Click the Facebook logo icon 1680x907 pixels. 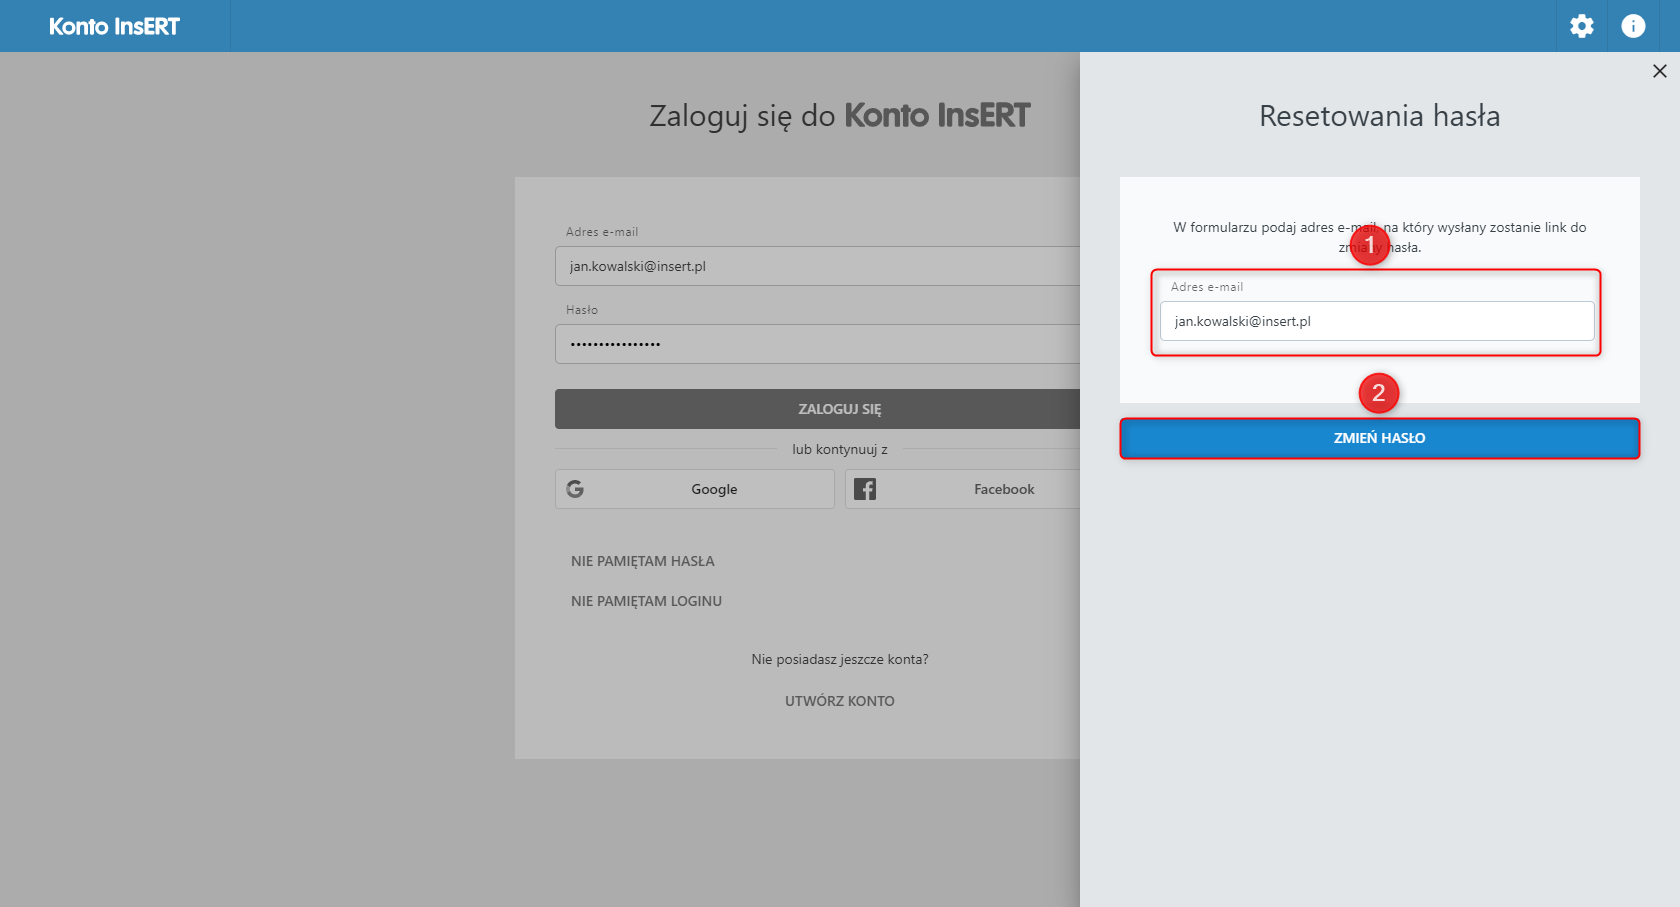pyautogui.click(x=865, y=489)
